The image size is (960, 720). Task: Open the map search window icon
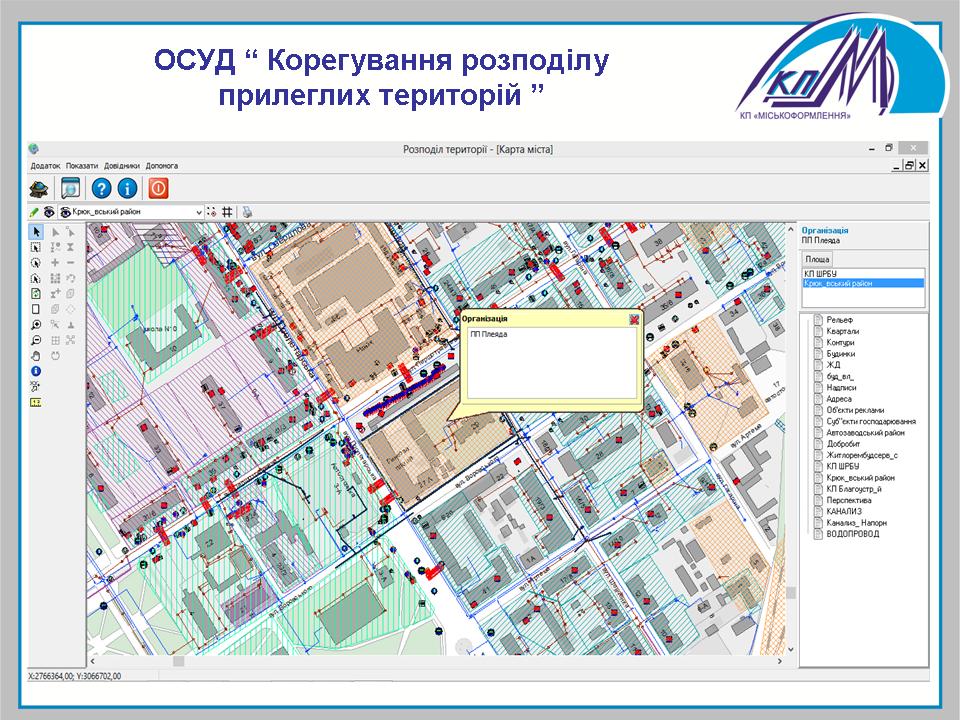tap(70, 188)
